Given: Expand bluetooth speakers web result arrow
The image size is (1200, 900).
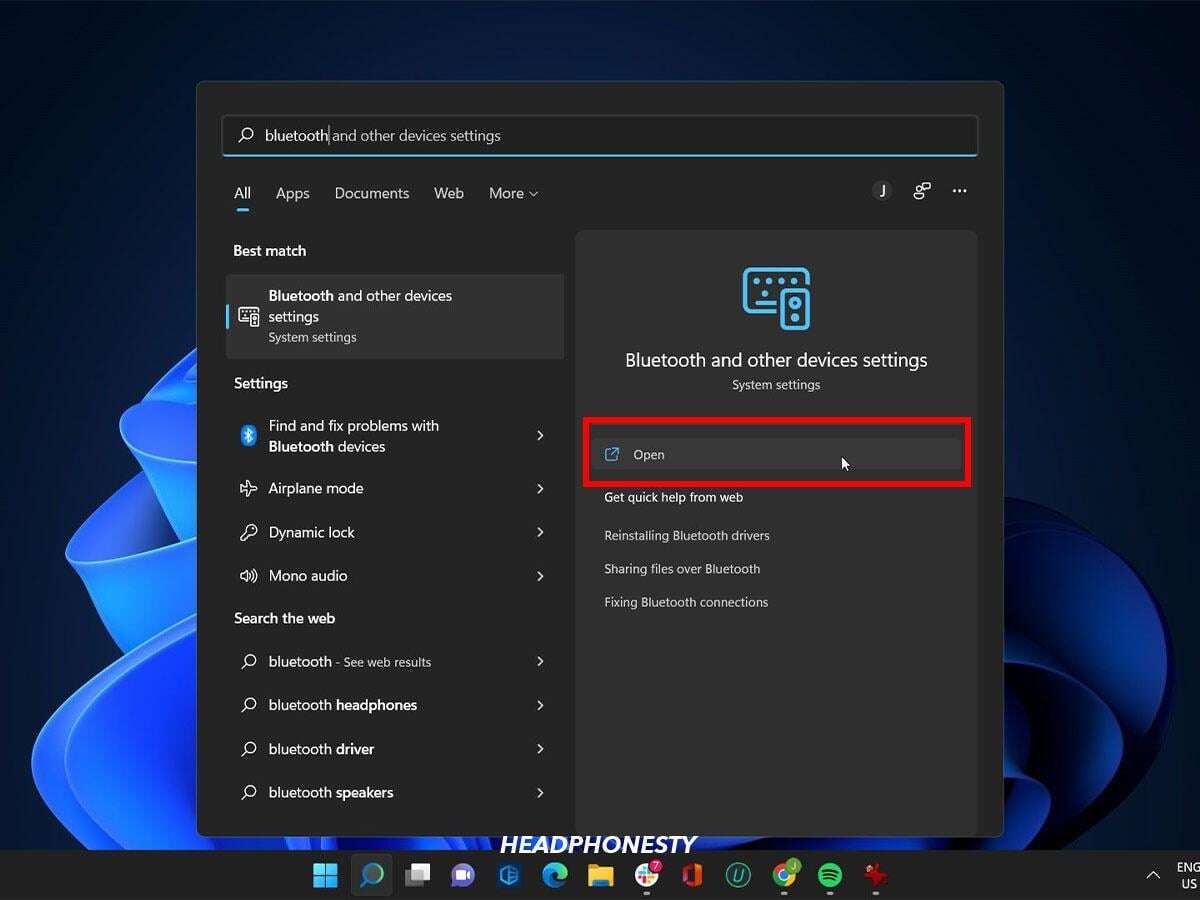Looking at the screenshot, I should [540, 792].
